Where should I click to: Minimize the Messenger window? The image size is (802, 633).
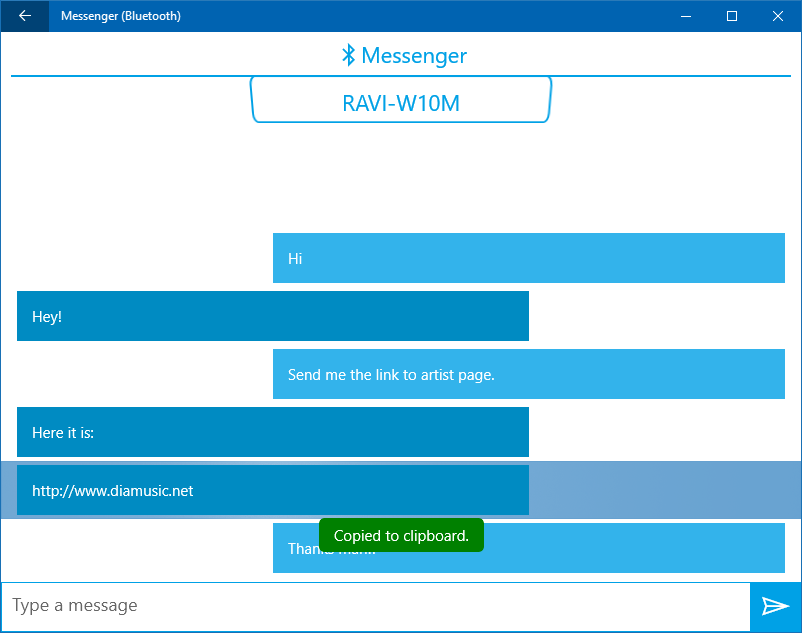686,16
